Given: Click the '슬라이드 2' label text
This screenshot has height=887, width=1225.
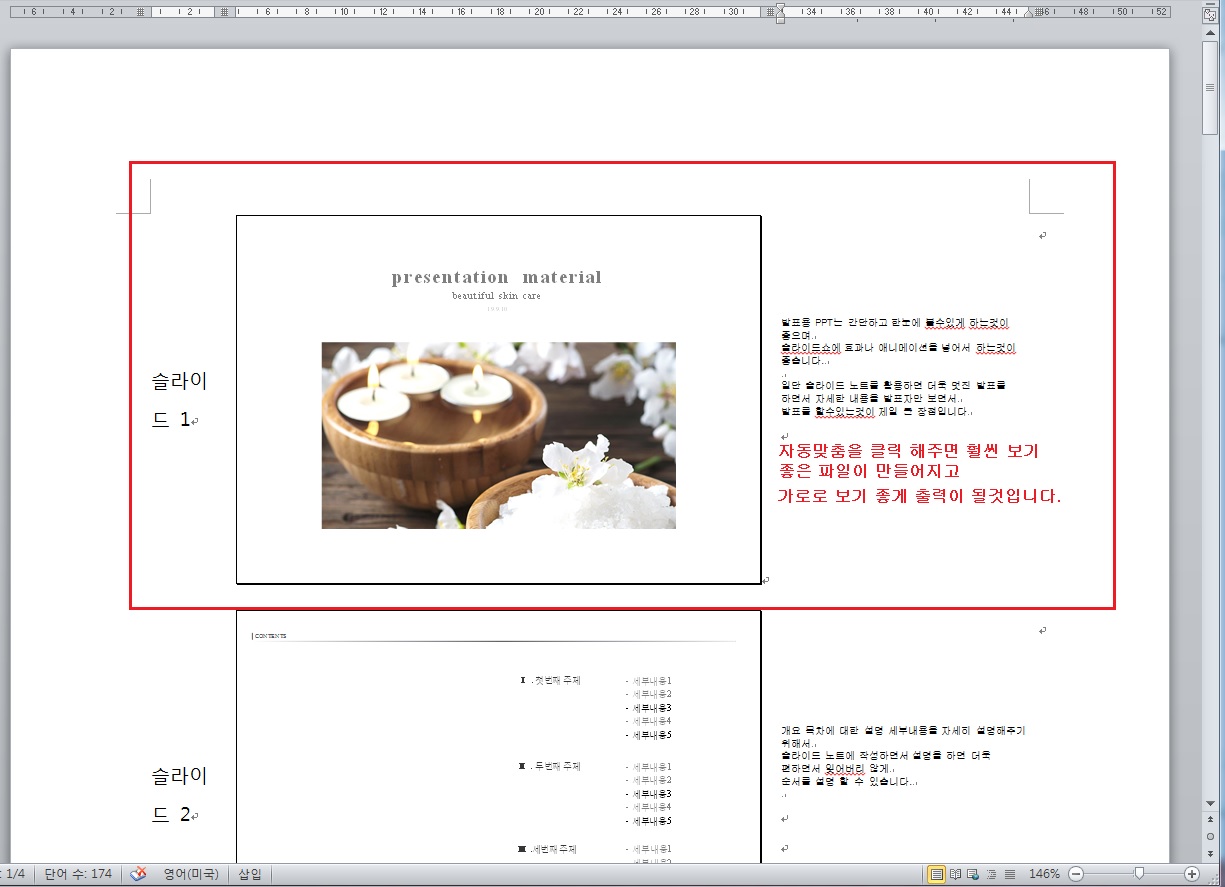Looking at the screenshot, I should [x=179, y=795].
